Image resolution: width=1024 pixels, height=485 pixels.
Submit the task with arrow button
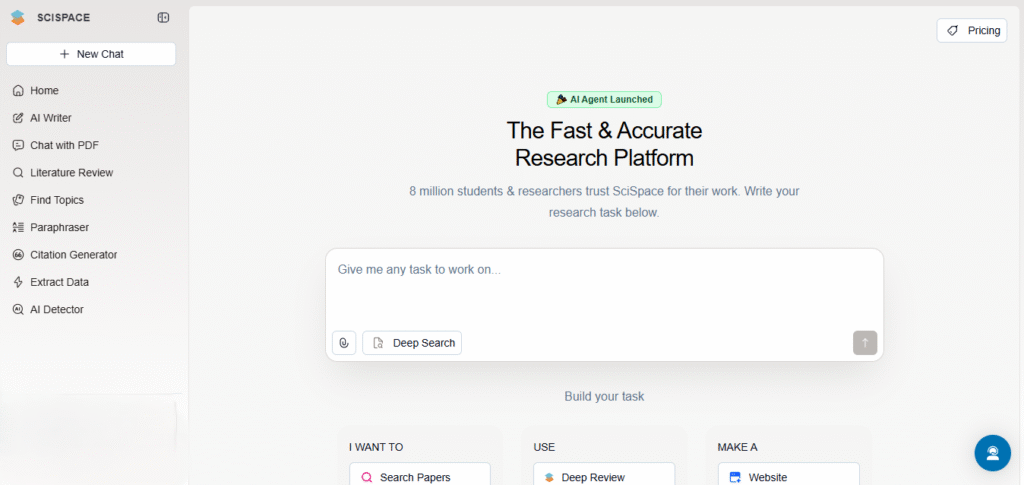coord(865,343)
